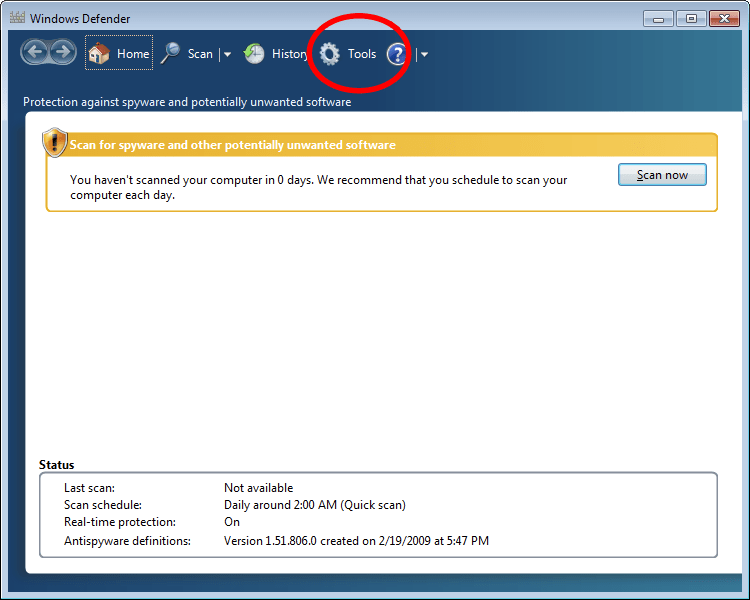The width and height of the screenshot is (750, 600).
Task: Click the 'Status' section heading
Action: [56, 465]
